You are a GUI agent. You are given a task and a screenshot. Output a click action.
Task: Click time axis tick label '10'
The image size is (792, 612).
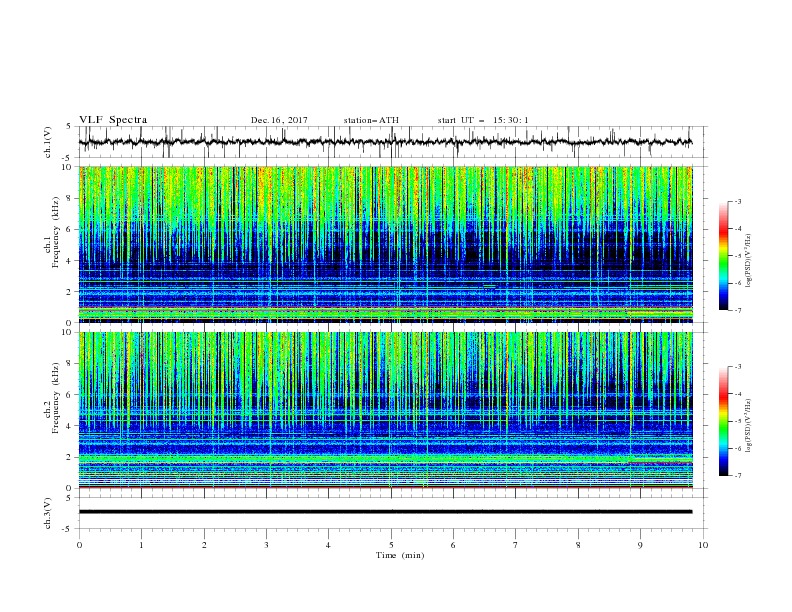click(703, 545)
